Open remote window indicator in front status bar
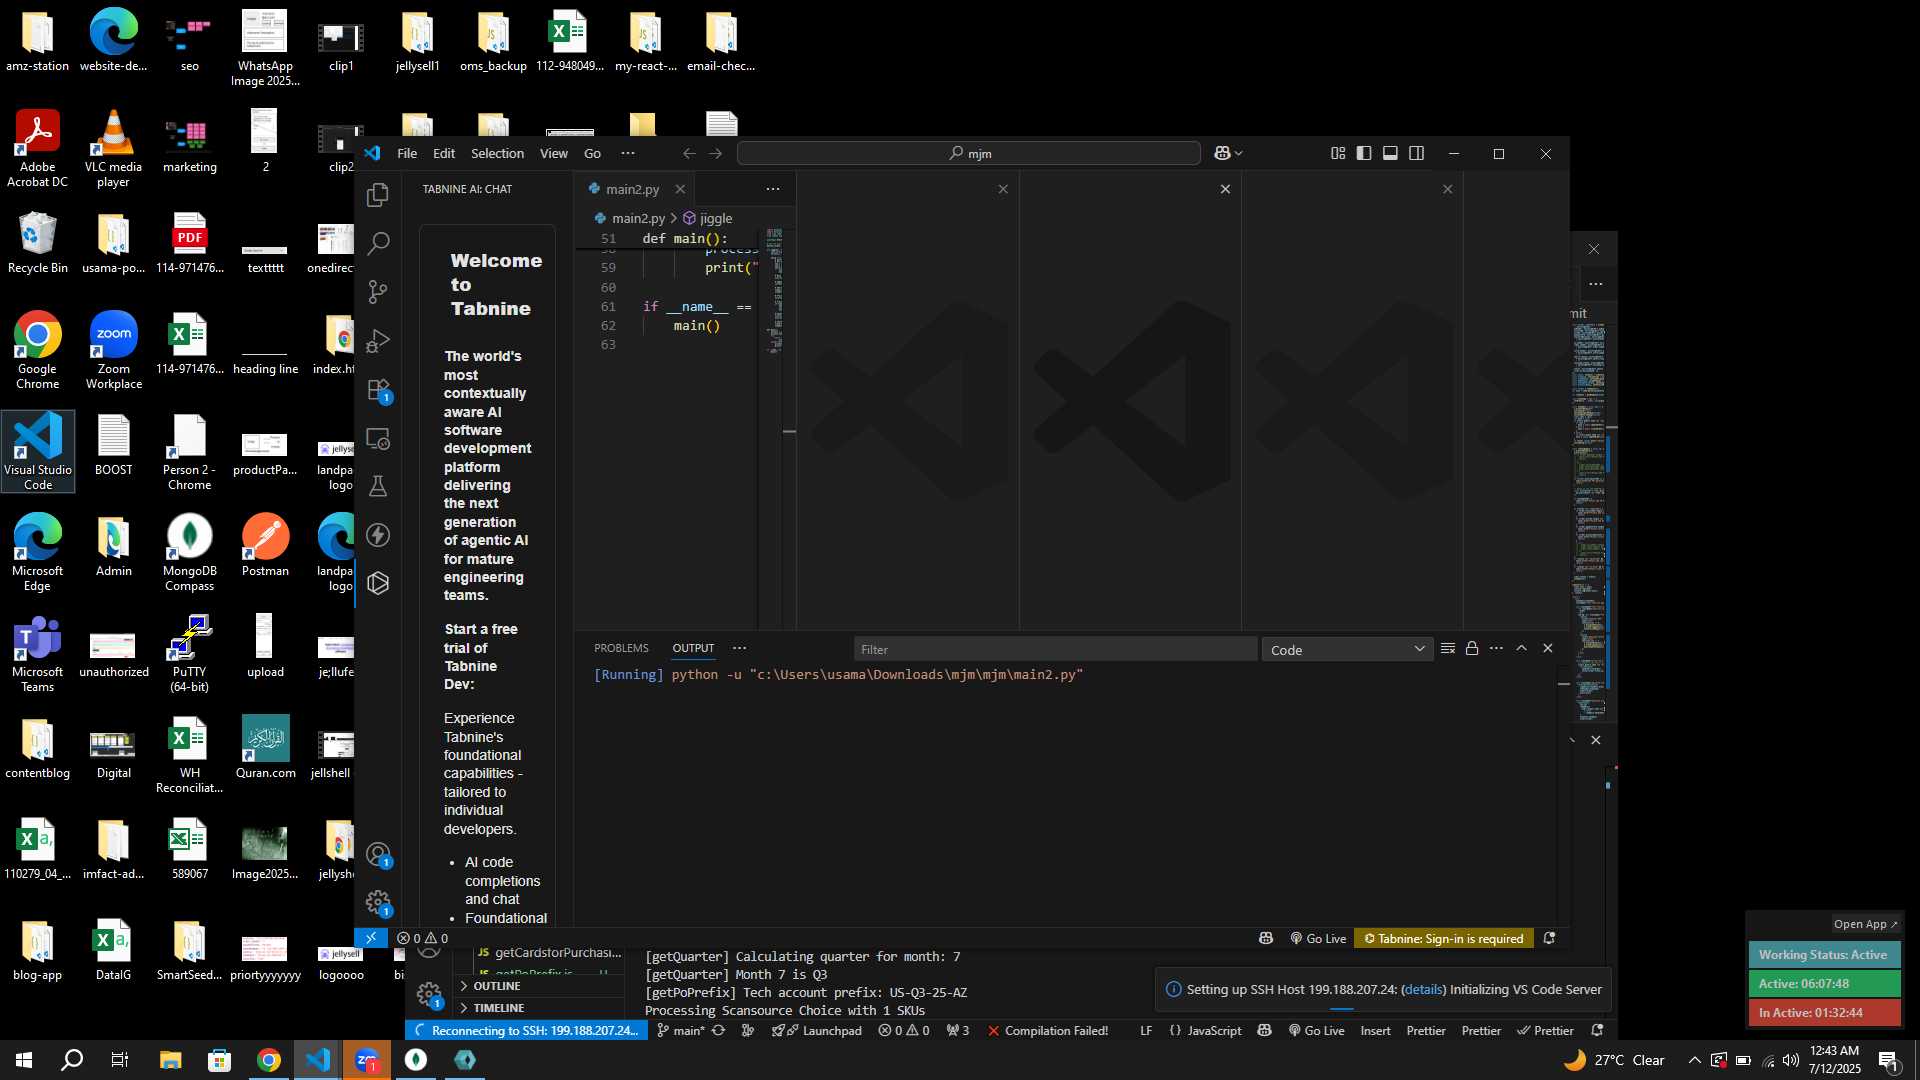Image resolution: width=1920 pixels, height=1080 pixels. [x=371, y=938]
